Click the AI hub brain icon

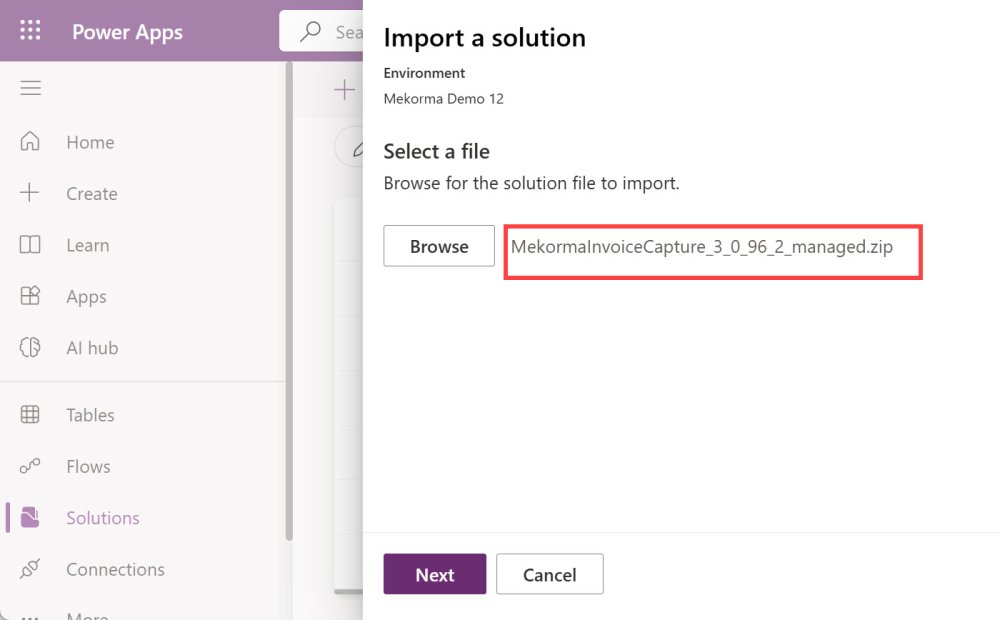[x=30, y=348]
